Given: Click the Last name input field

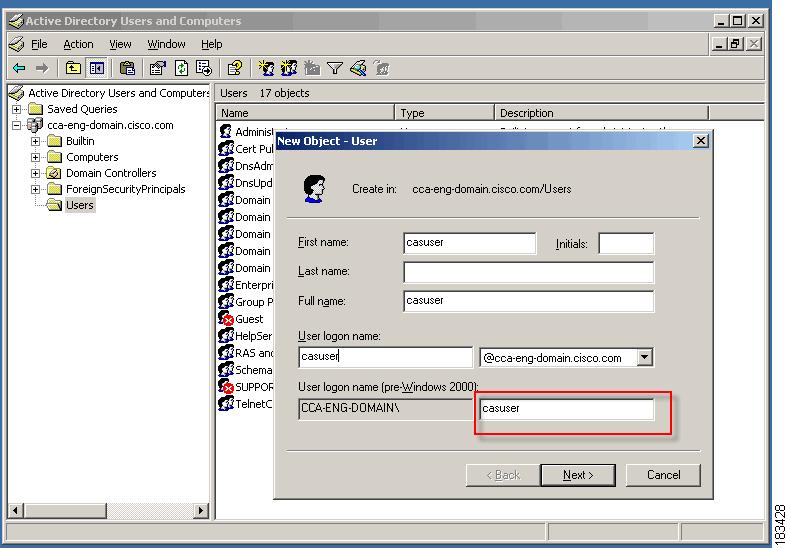Looking at the screenshot, I should click(x=529, y=272).
